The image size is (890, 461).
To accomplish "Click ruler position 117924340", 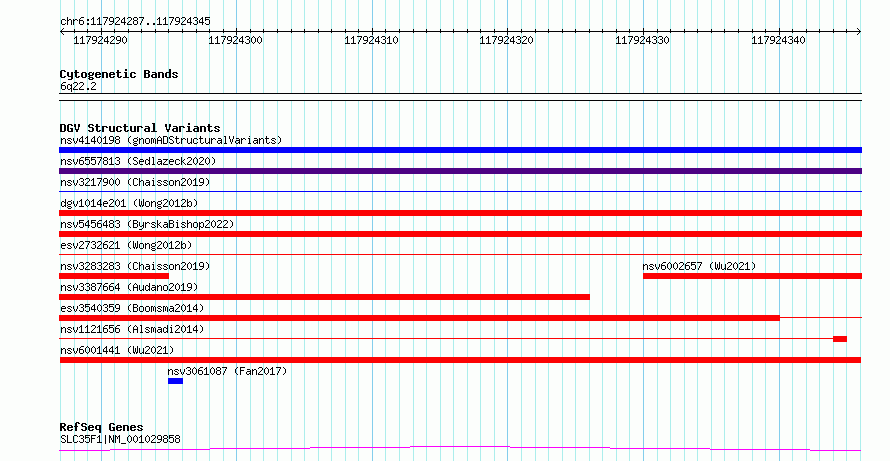I will click(x=778, y=40).
